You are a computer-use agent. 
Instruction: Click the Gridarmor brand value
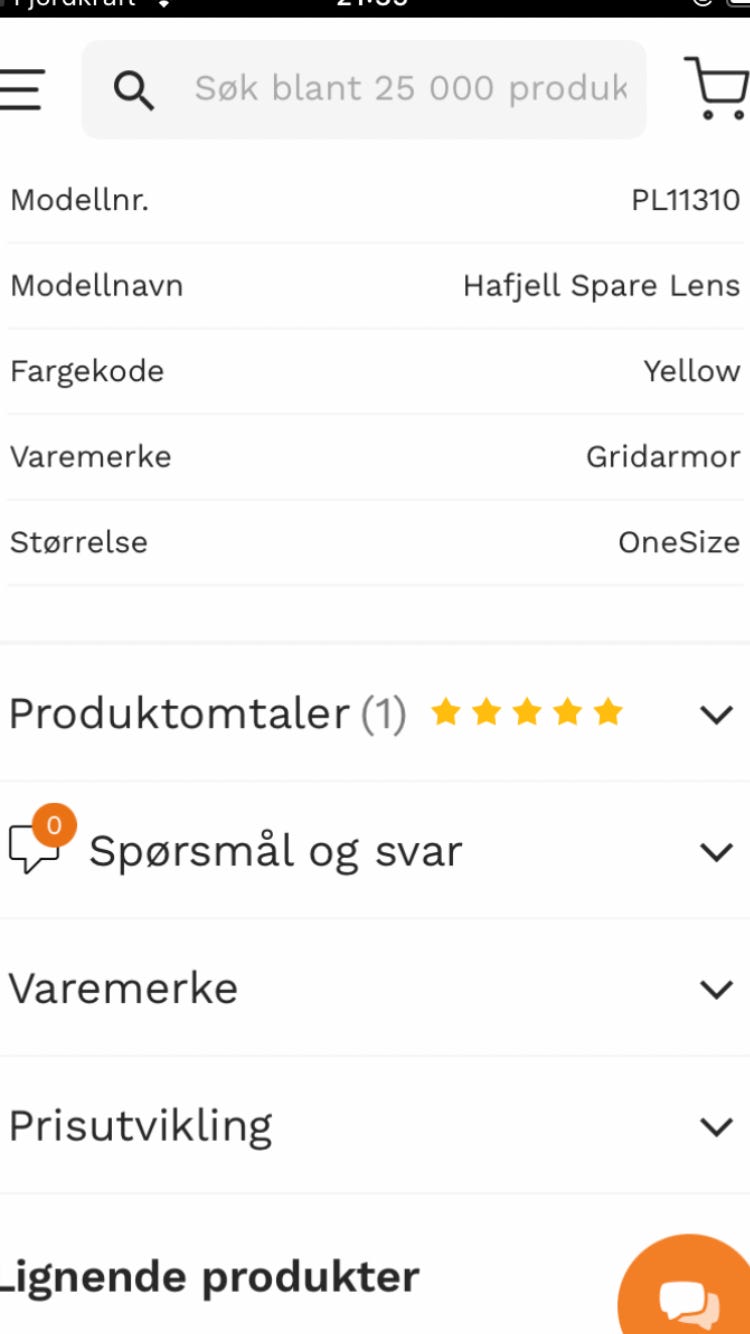pos(663,457)
